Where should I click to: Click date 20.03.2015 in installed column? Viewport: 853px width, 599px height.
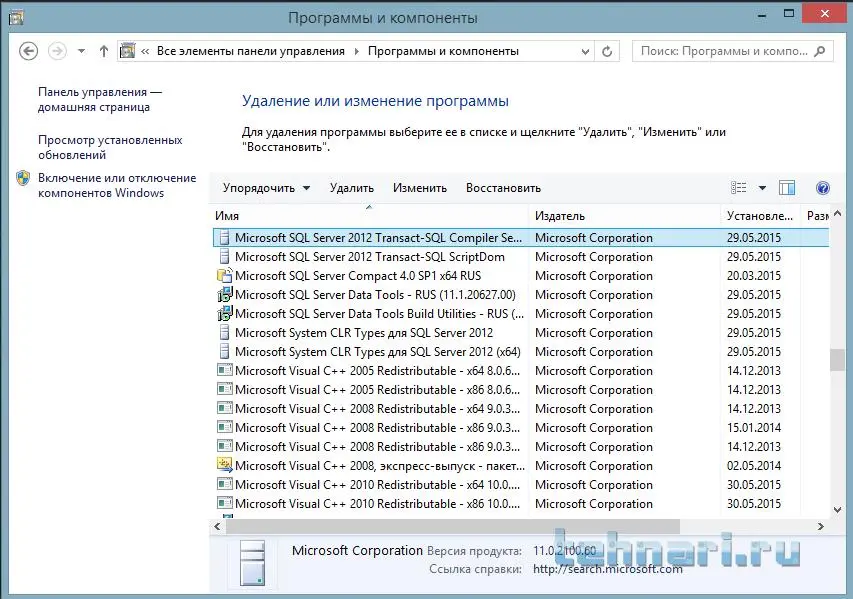tap(753, 276)
